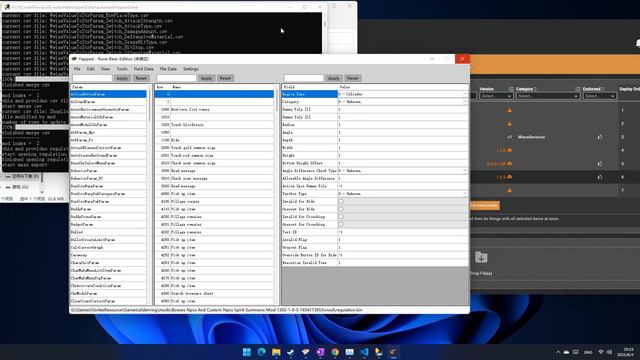The image size is (640, 360).
Task: Open the Edit menu in Yapped
Action: click(x=91, y=69)
